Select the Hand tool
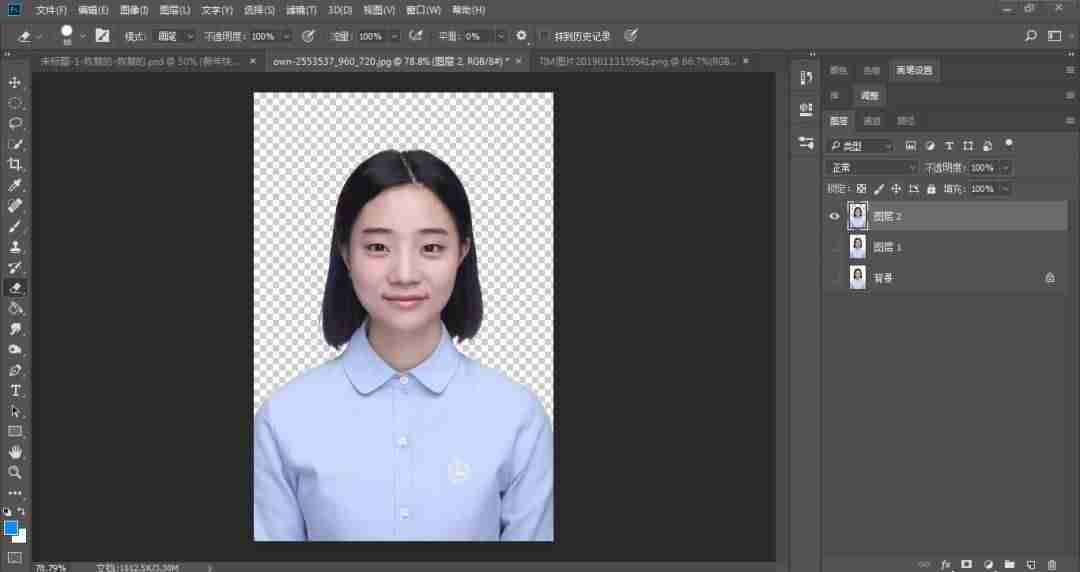The width and height of the screenshot is (1080, 572). [14, 452]
